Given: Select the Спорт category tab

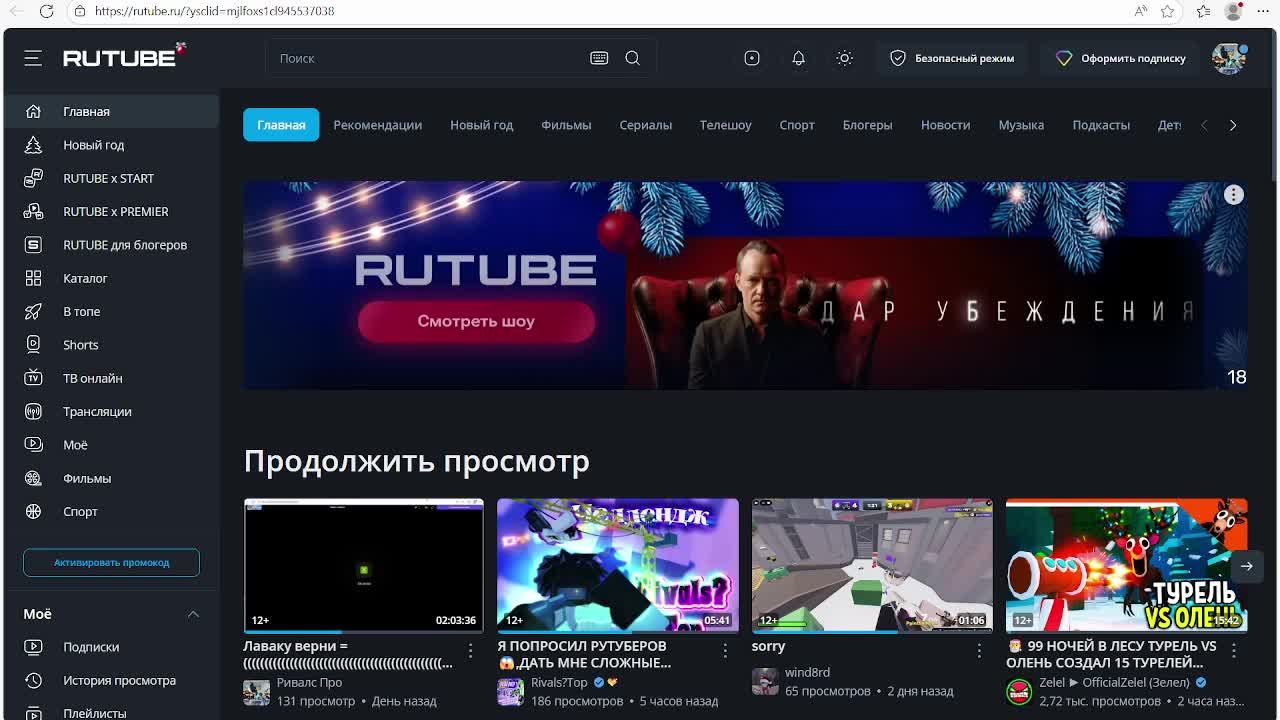Looking at the screenshot, I should [797, 125].
